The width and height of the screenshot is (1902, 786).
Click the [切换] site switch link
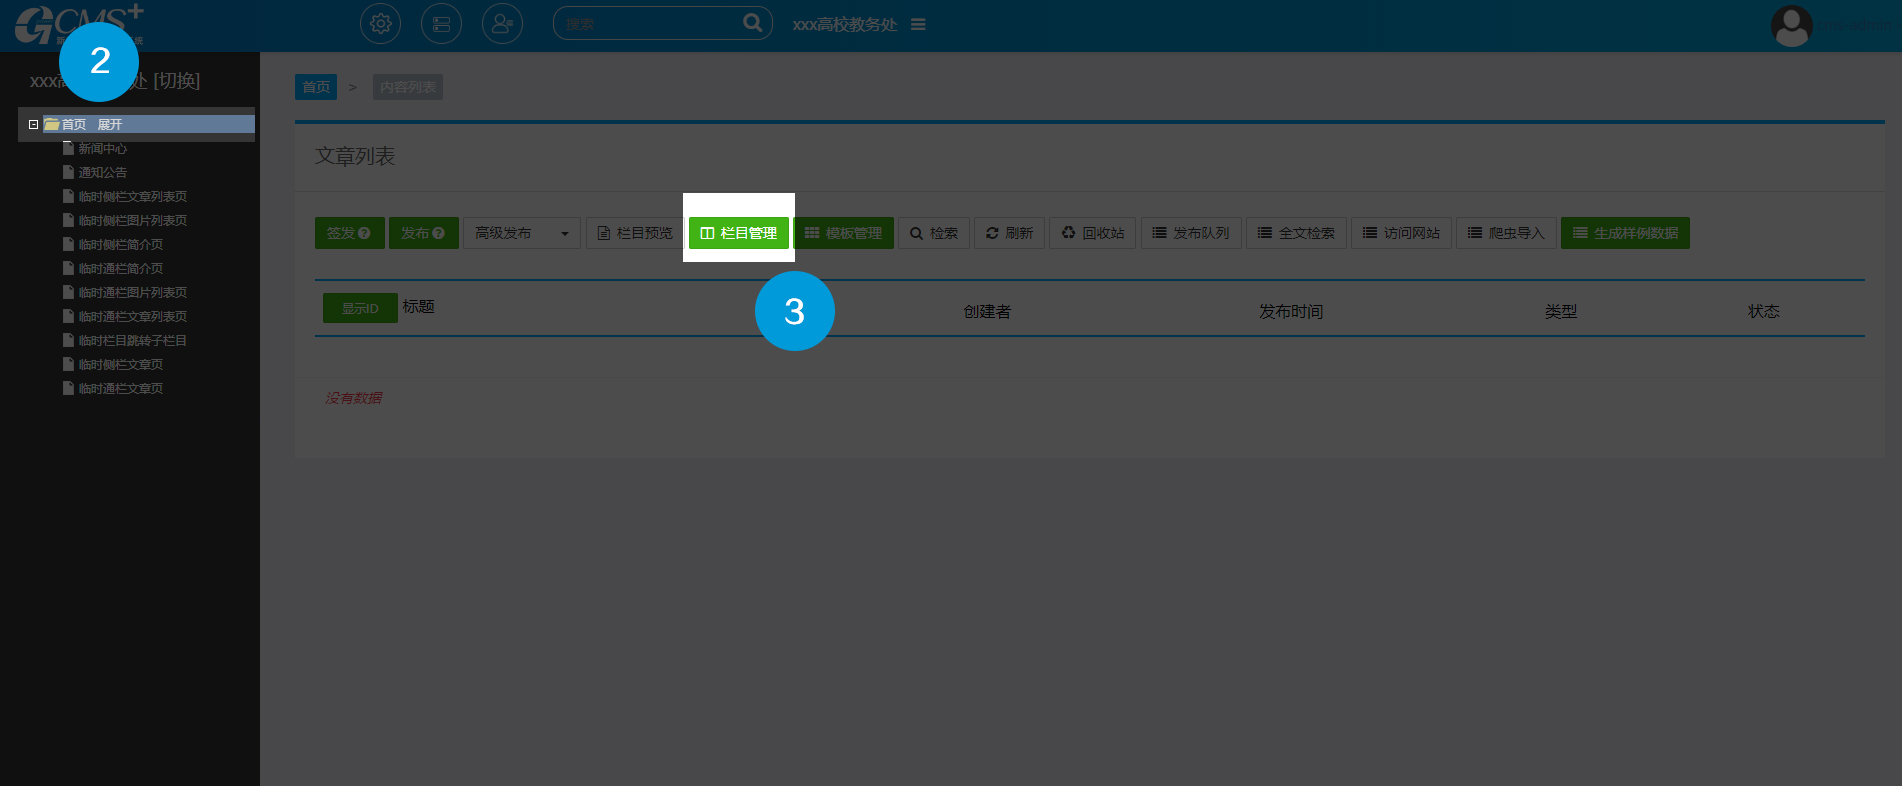coord(176,81)
